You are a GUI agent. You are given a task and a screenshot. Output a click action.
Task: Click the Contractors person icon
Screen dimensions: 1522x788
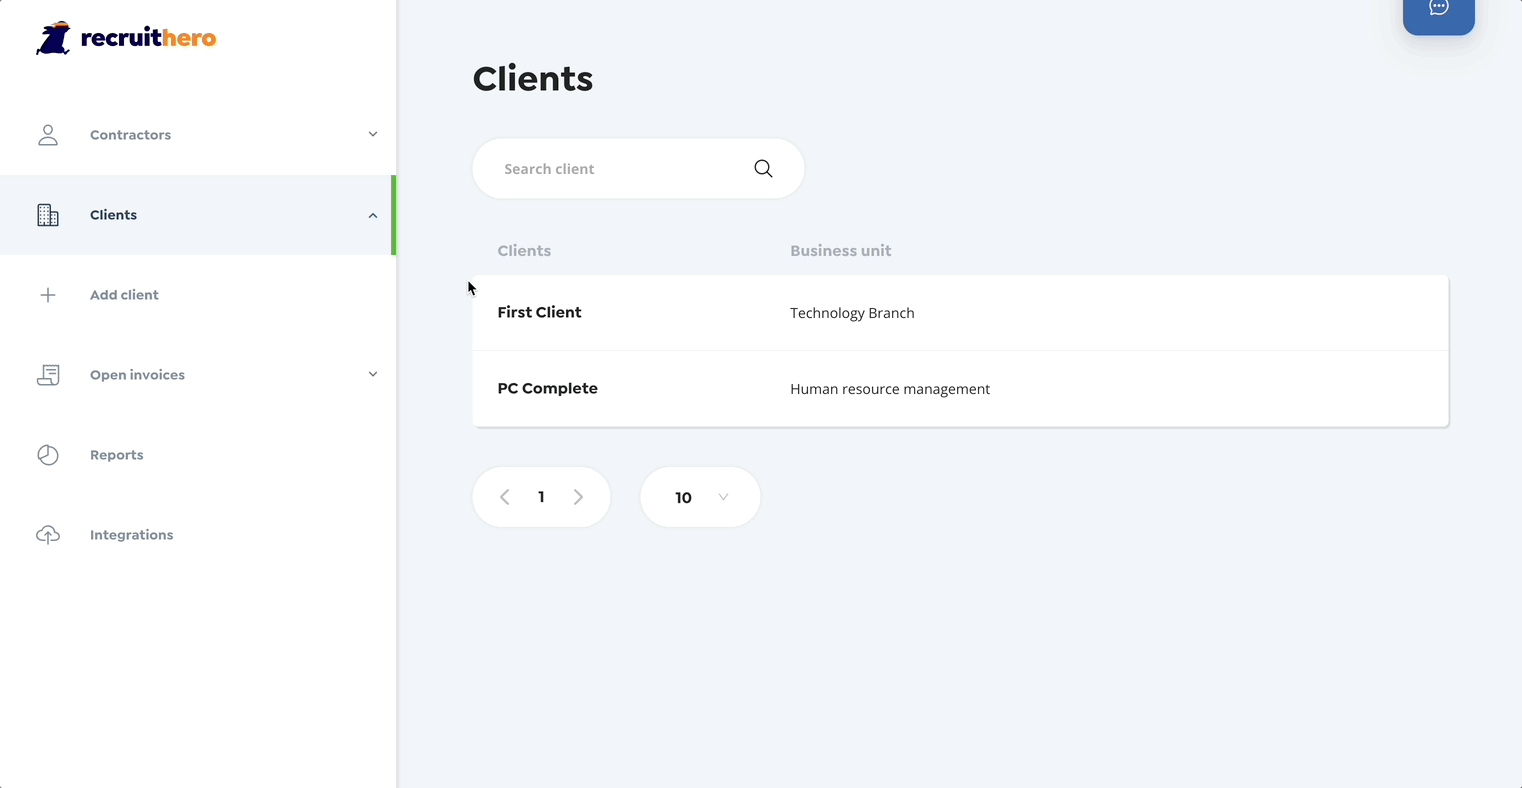[x=48, y=135]
